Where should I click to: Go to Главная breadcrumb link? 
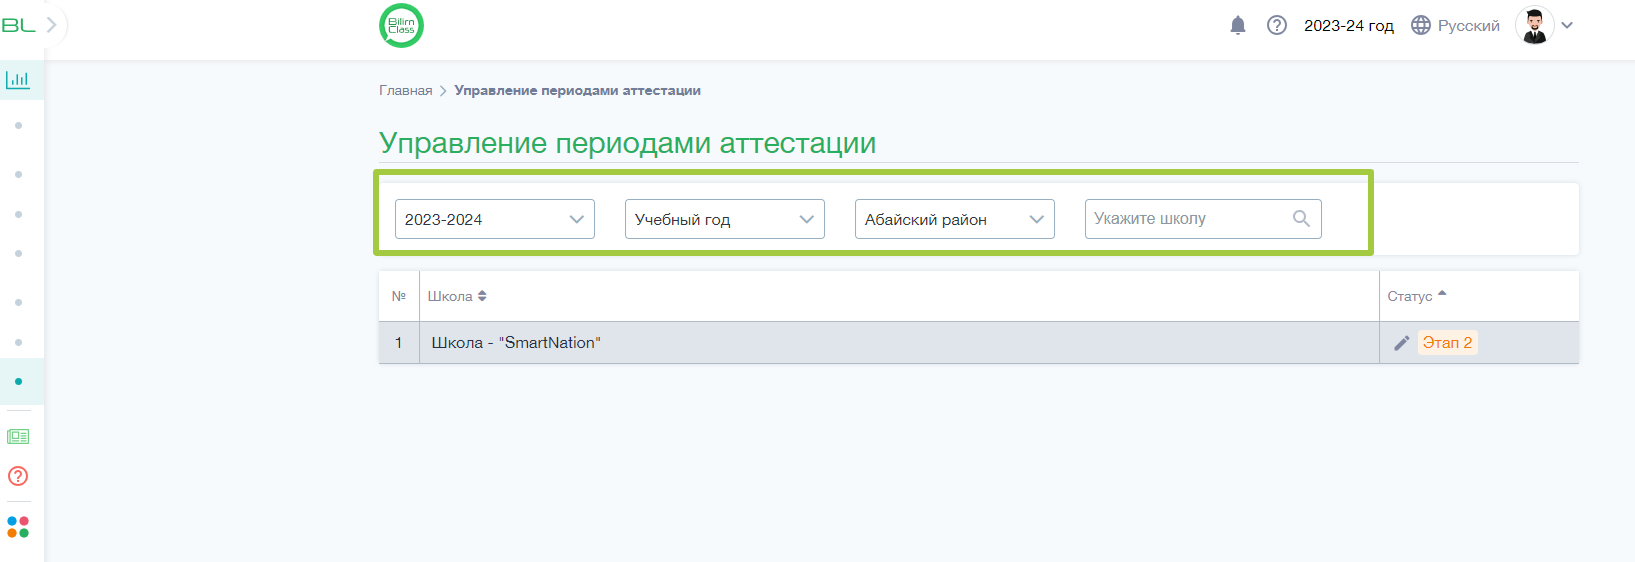pos(406,90)
